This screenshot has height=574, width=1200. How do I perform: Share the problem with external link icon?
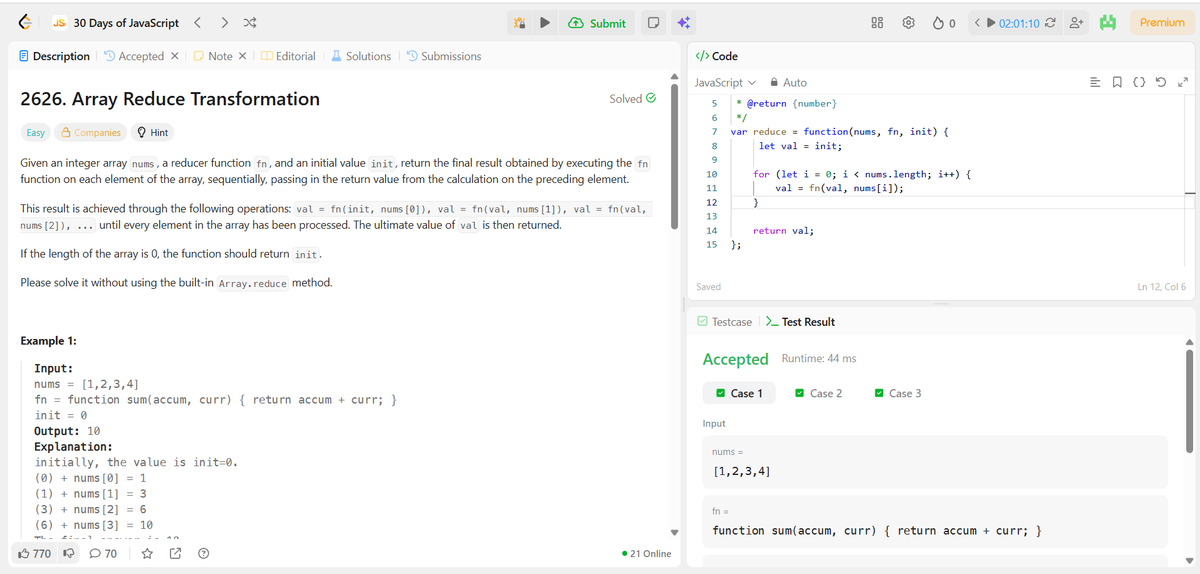point(176,553)
